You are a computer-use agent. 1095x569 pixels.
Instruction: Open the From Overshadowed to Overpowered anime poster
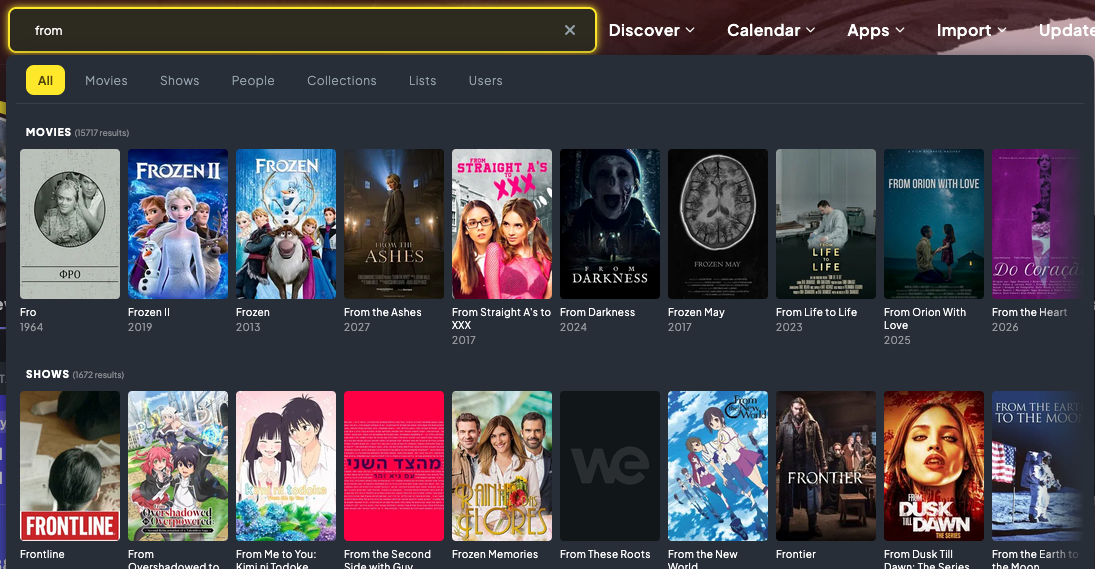pyautogui.click(x=178, y=466)
